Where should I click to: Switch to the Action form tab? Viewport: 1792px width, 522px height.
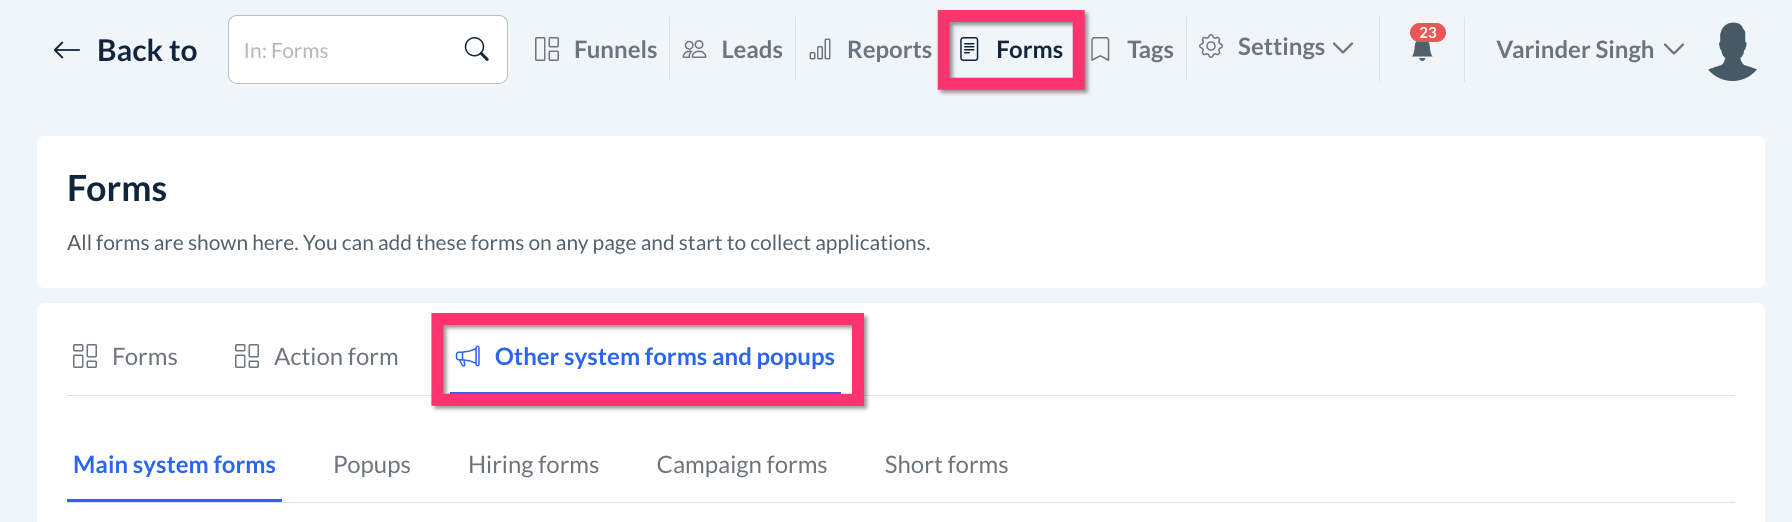(316, 357)
